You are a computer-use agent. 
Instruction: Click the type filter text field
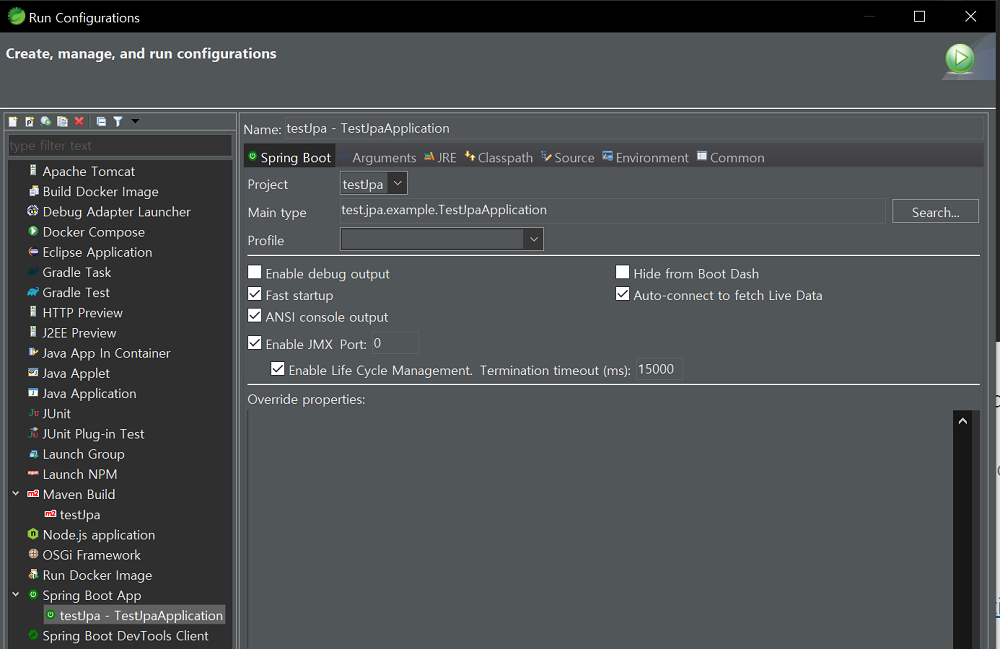[118, 146]
